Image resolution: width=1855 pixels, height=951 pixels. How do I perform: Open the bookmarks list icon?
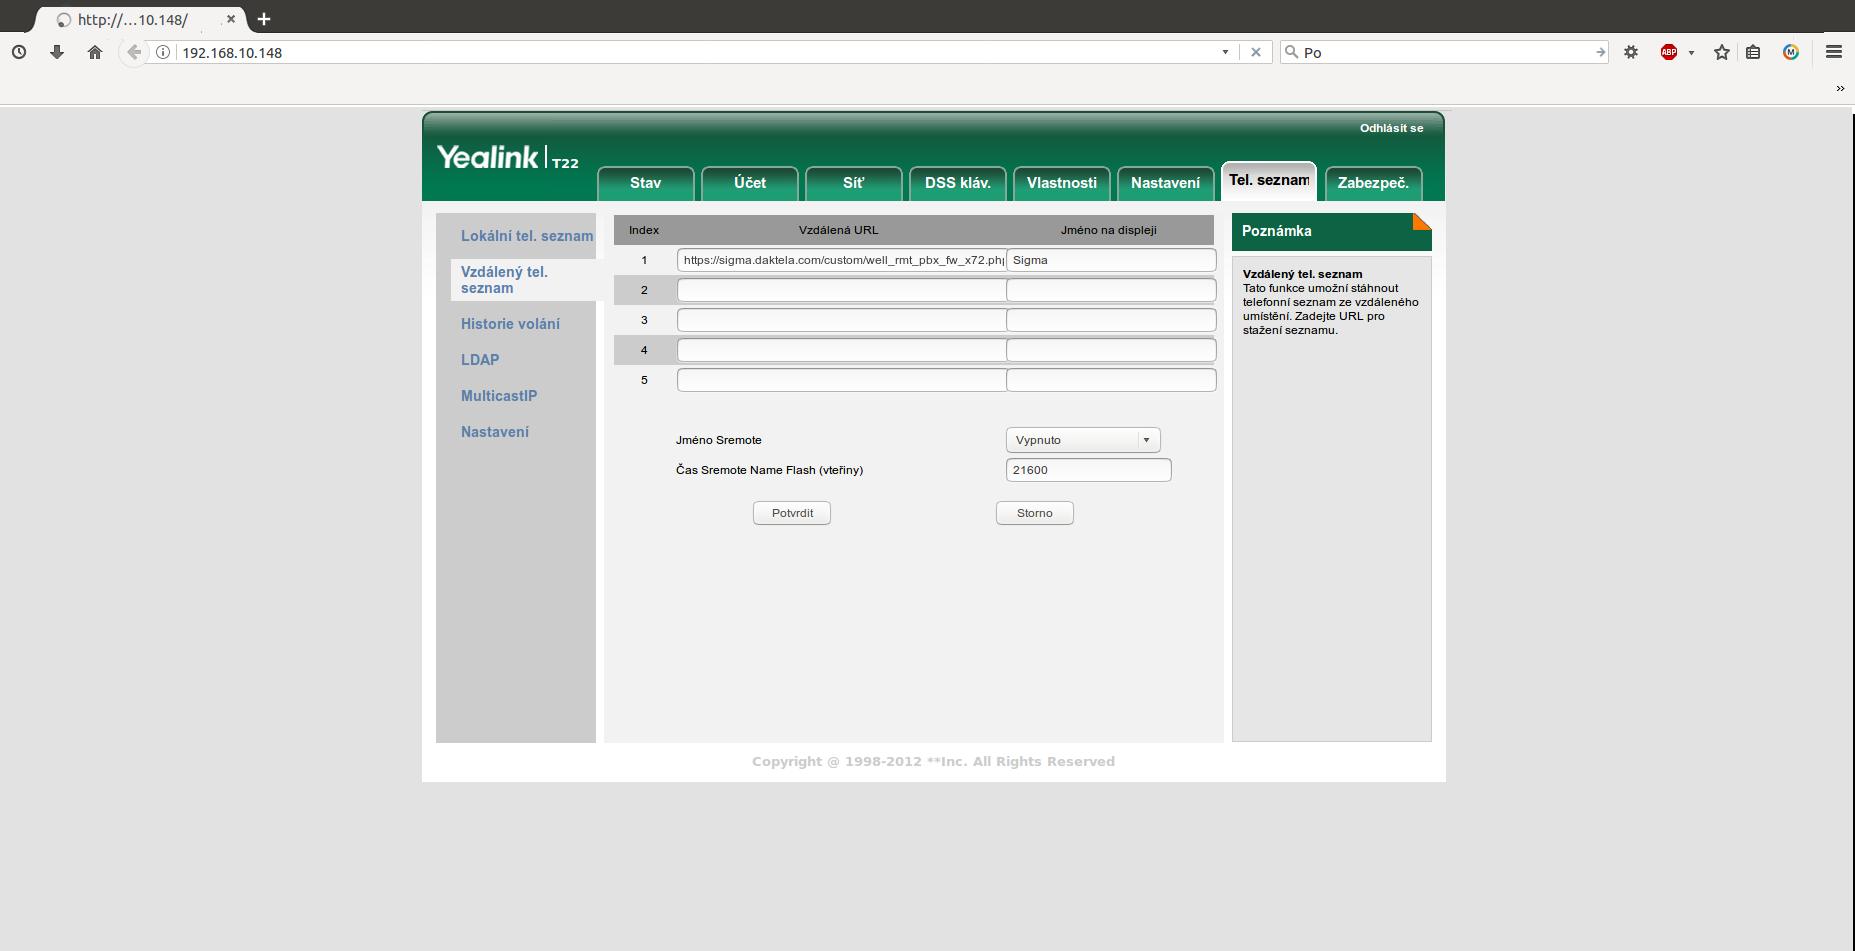pos(1753,52)
